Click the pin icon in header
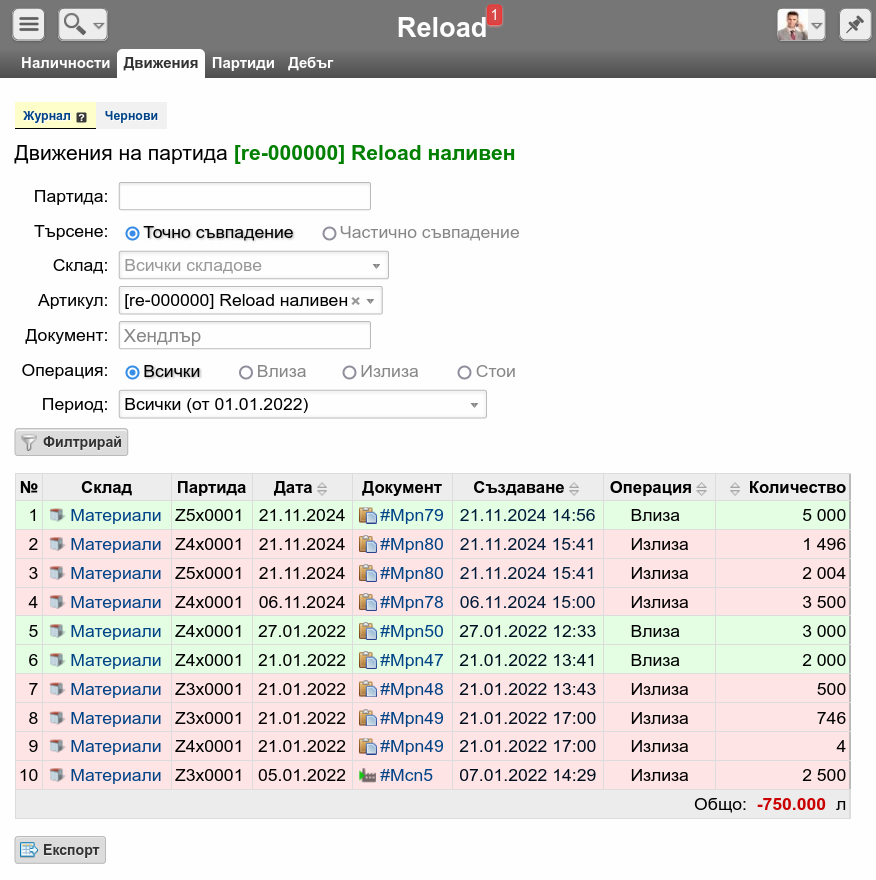Image resolution: width=876 pixels, height=880 pixels. (854, 25)
